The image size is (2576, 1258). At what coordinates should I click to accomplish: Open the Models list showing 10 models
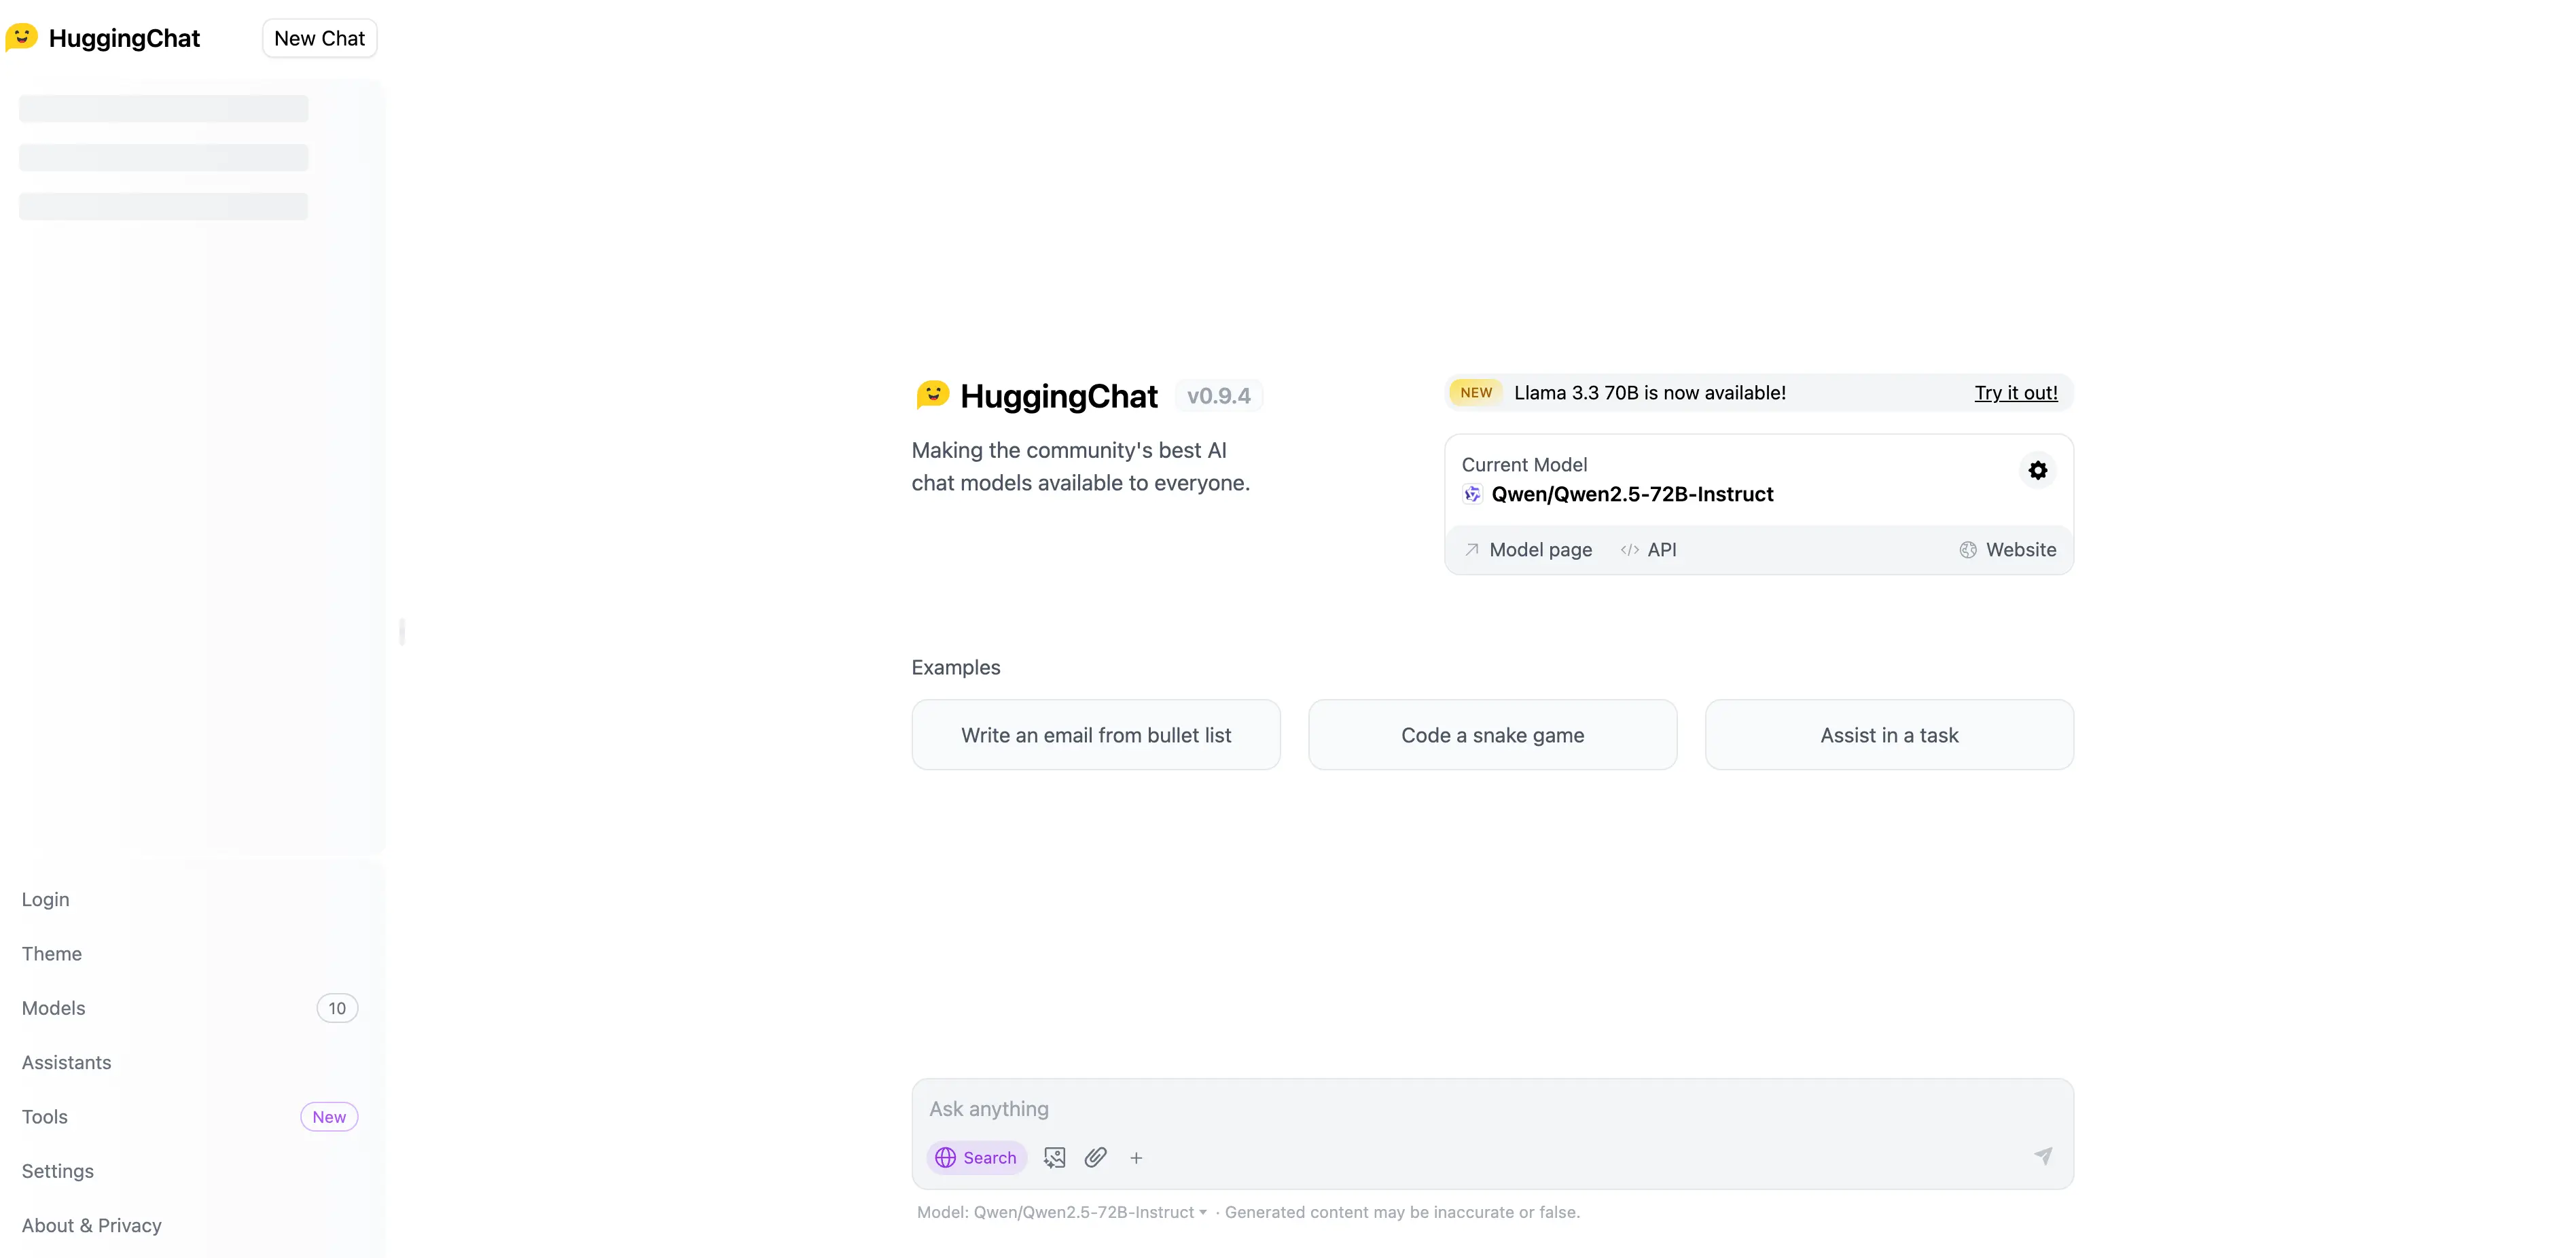click(x=53, y=1007)
